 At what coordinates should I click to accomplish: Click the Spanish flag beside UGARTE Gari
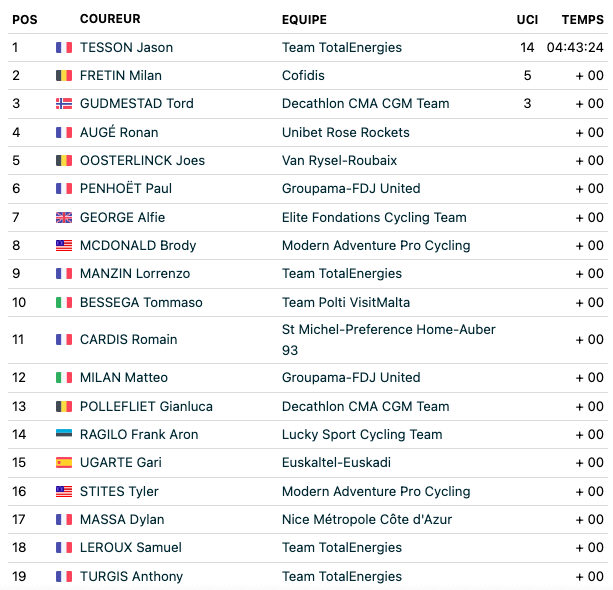pos(64,463)
